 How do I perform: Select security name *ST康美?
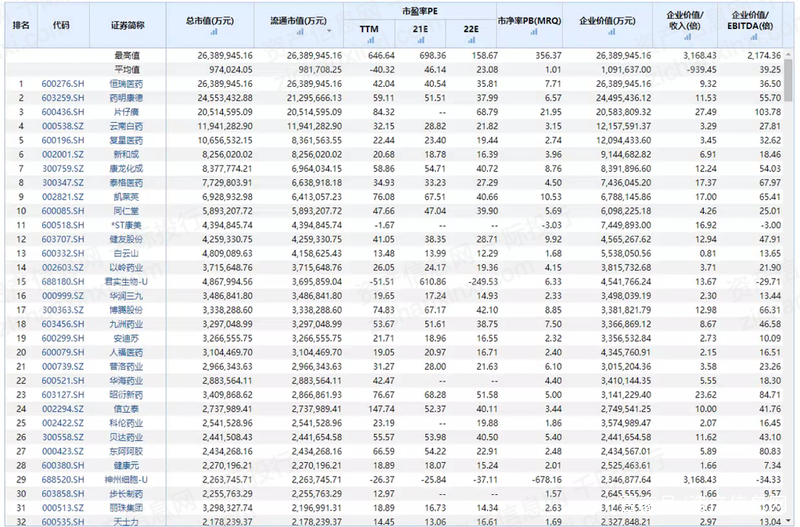point(127,225)
